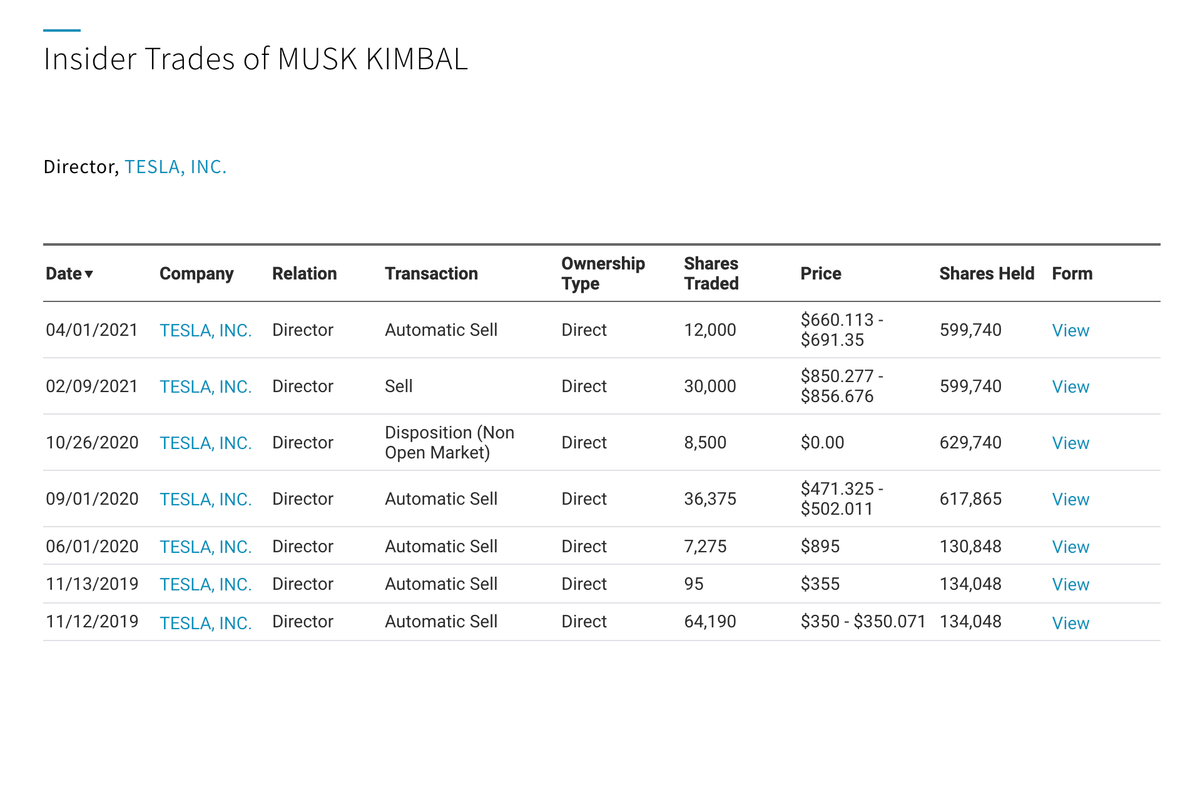Click TESLA, INC. in the 04/01/2021 row

[x=205, y=331]
